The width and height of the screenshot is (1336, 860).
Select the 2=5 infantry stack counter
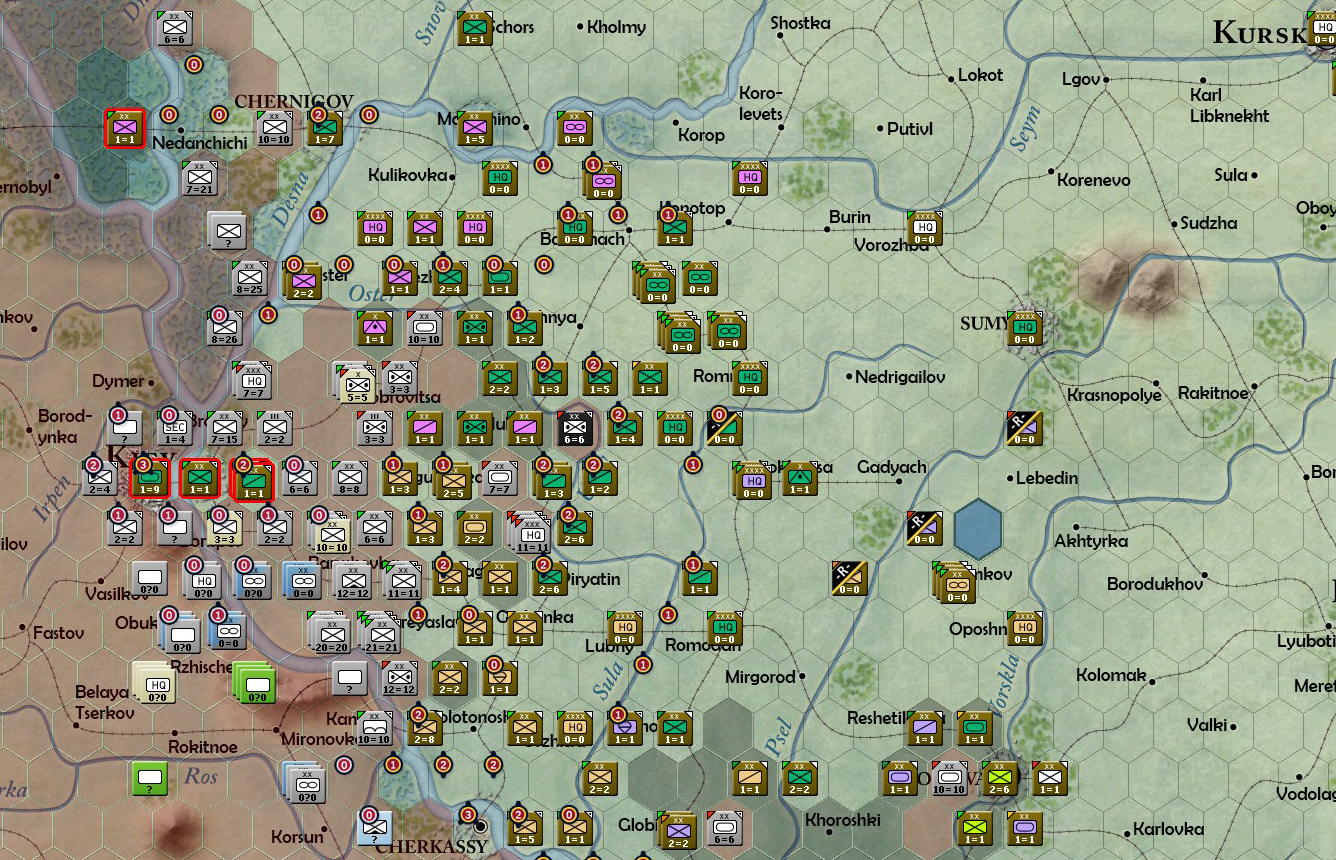(x=452, y=481)
